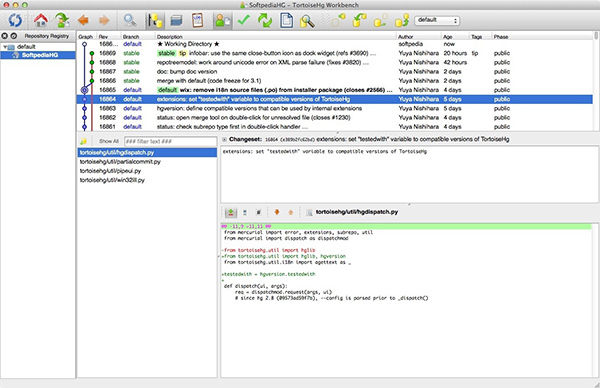
Task: Toggle the file annotate view button
Action: pos(259,212)
